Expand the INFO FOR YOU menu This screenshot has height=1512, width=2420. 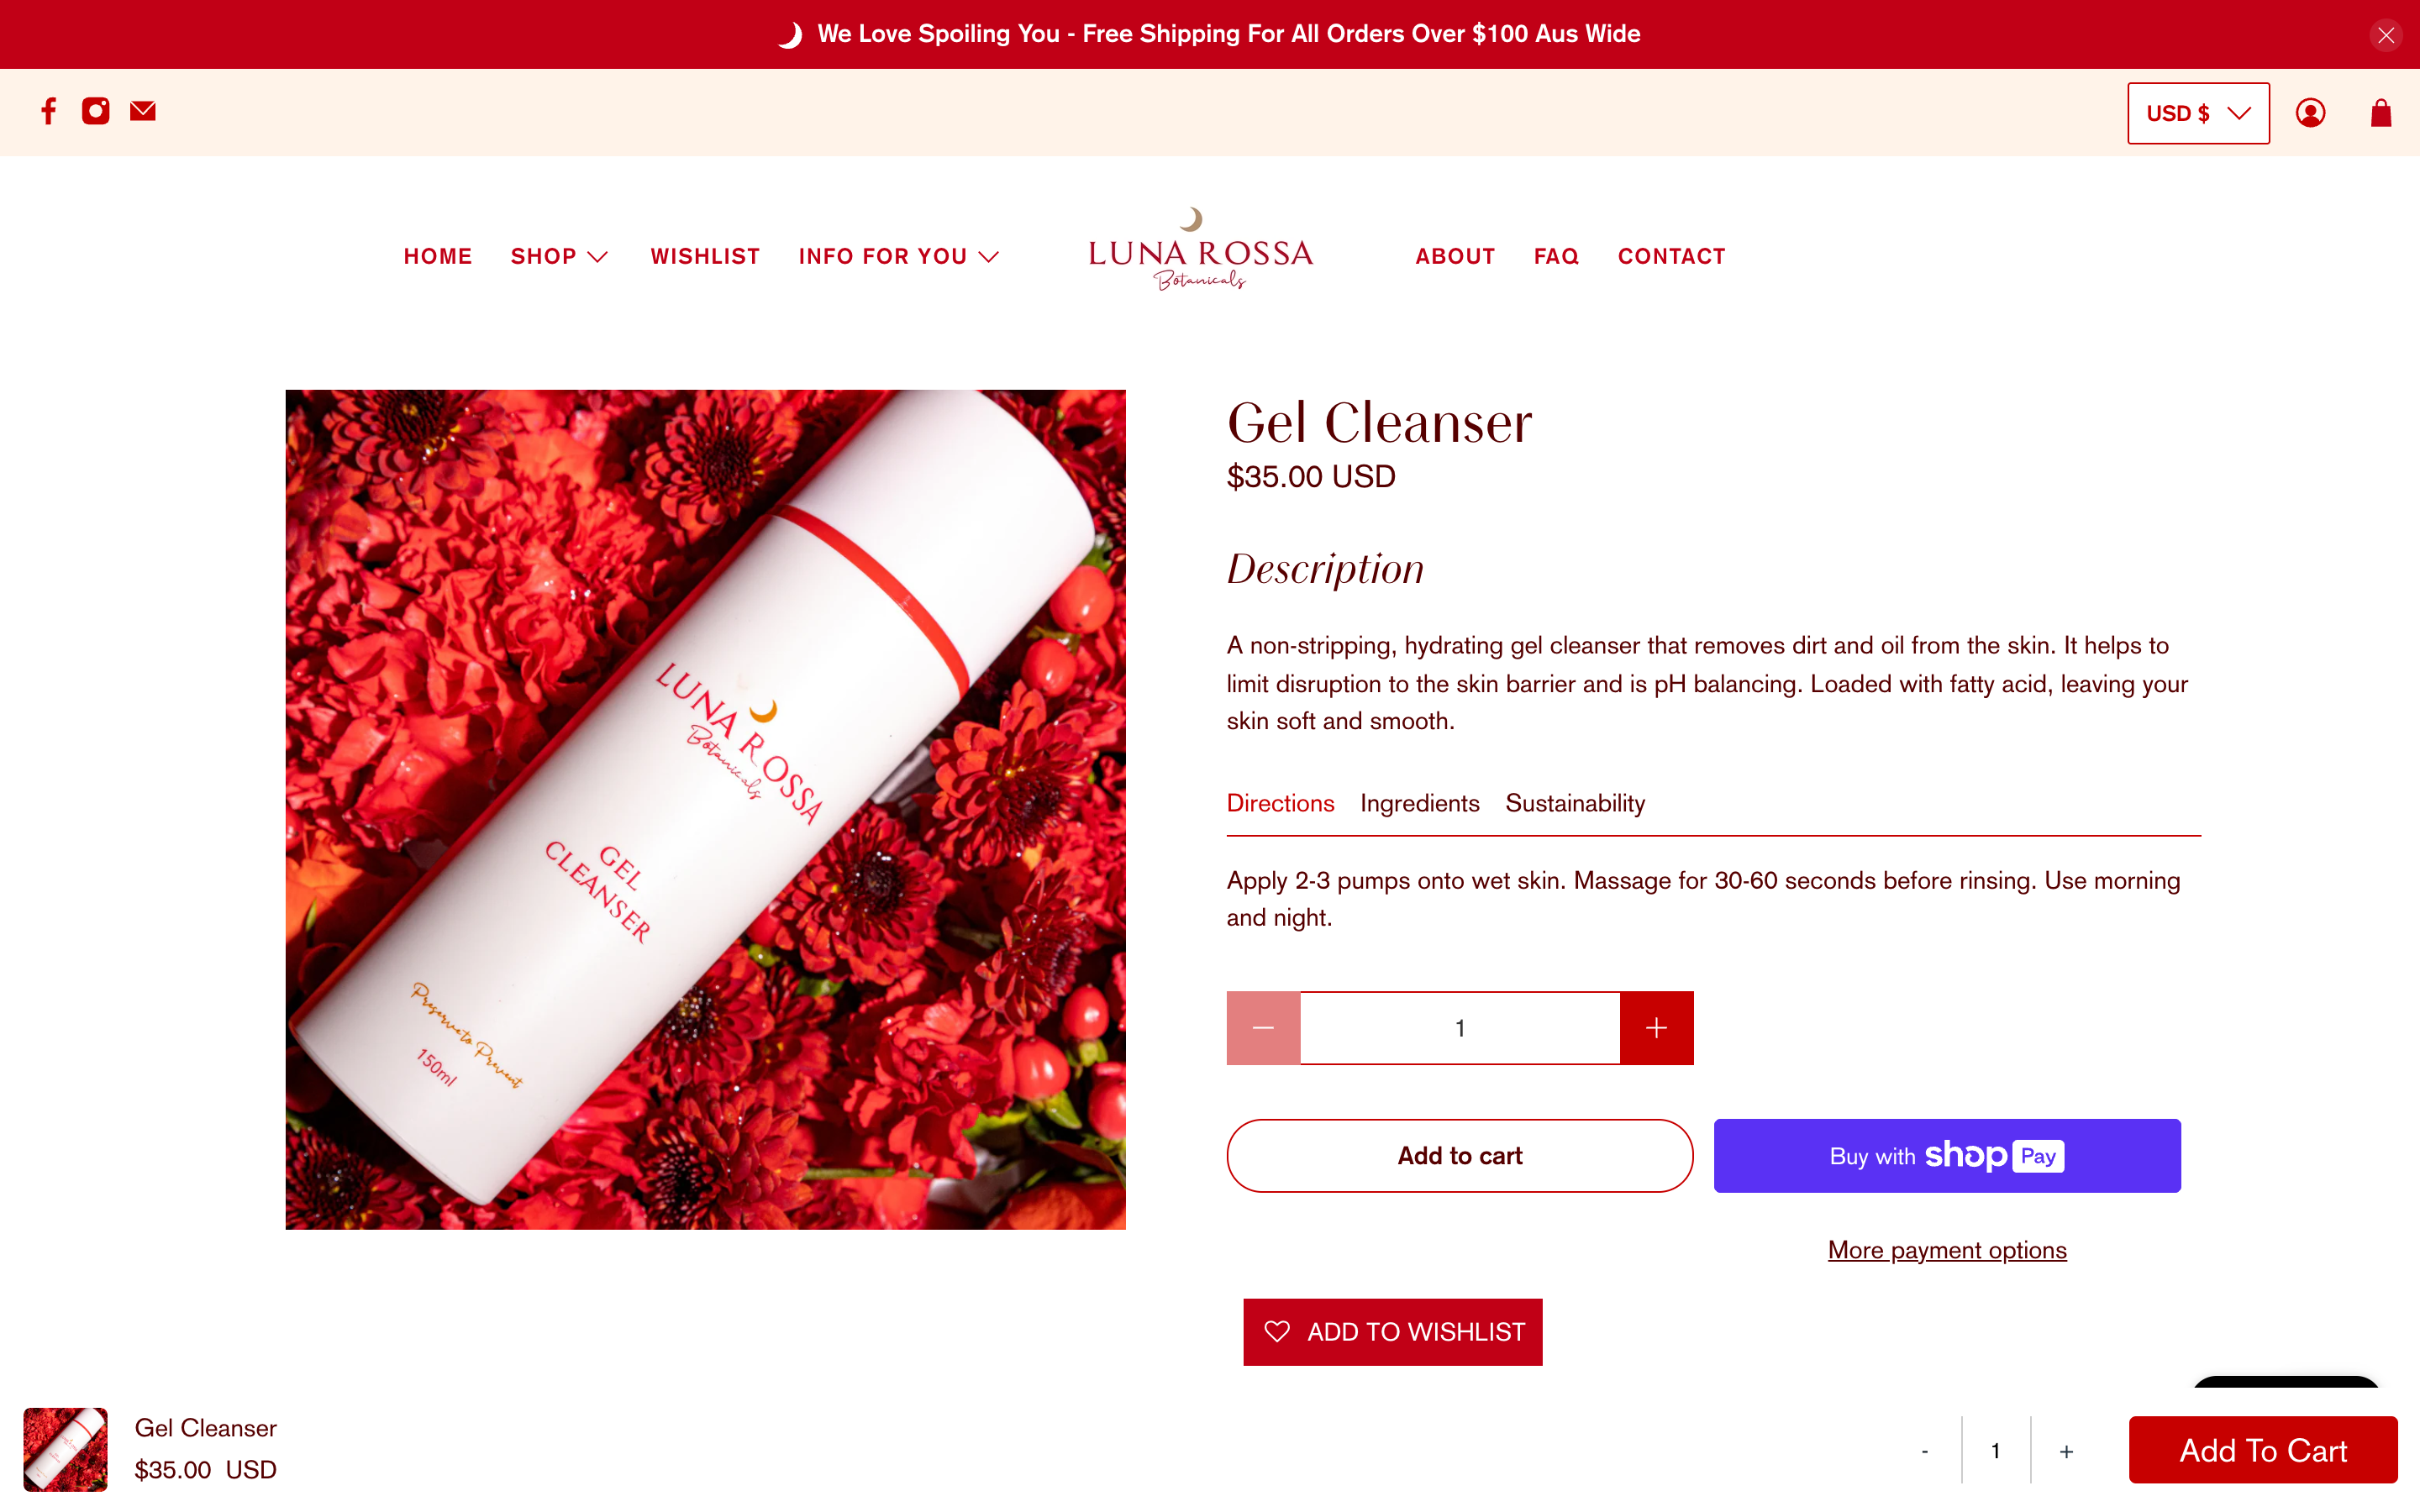(898, 256)
